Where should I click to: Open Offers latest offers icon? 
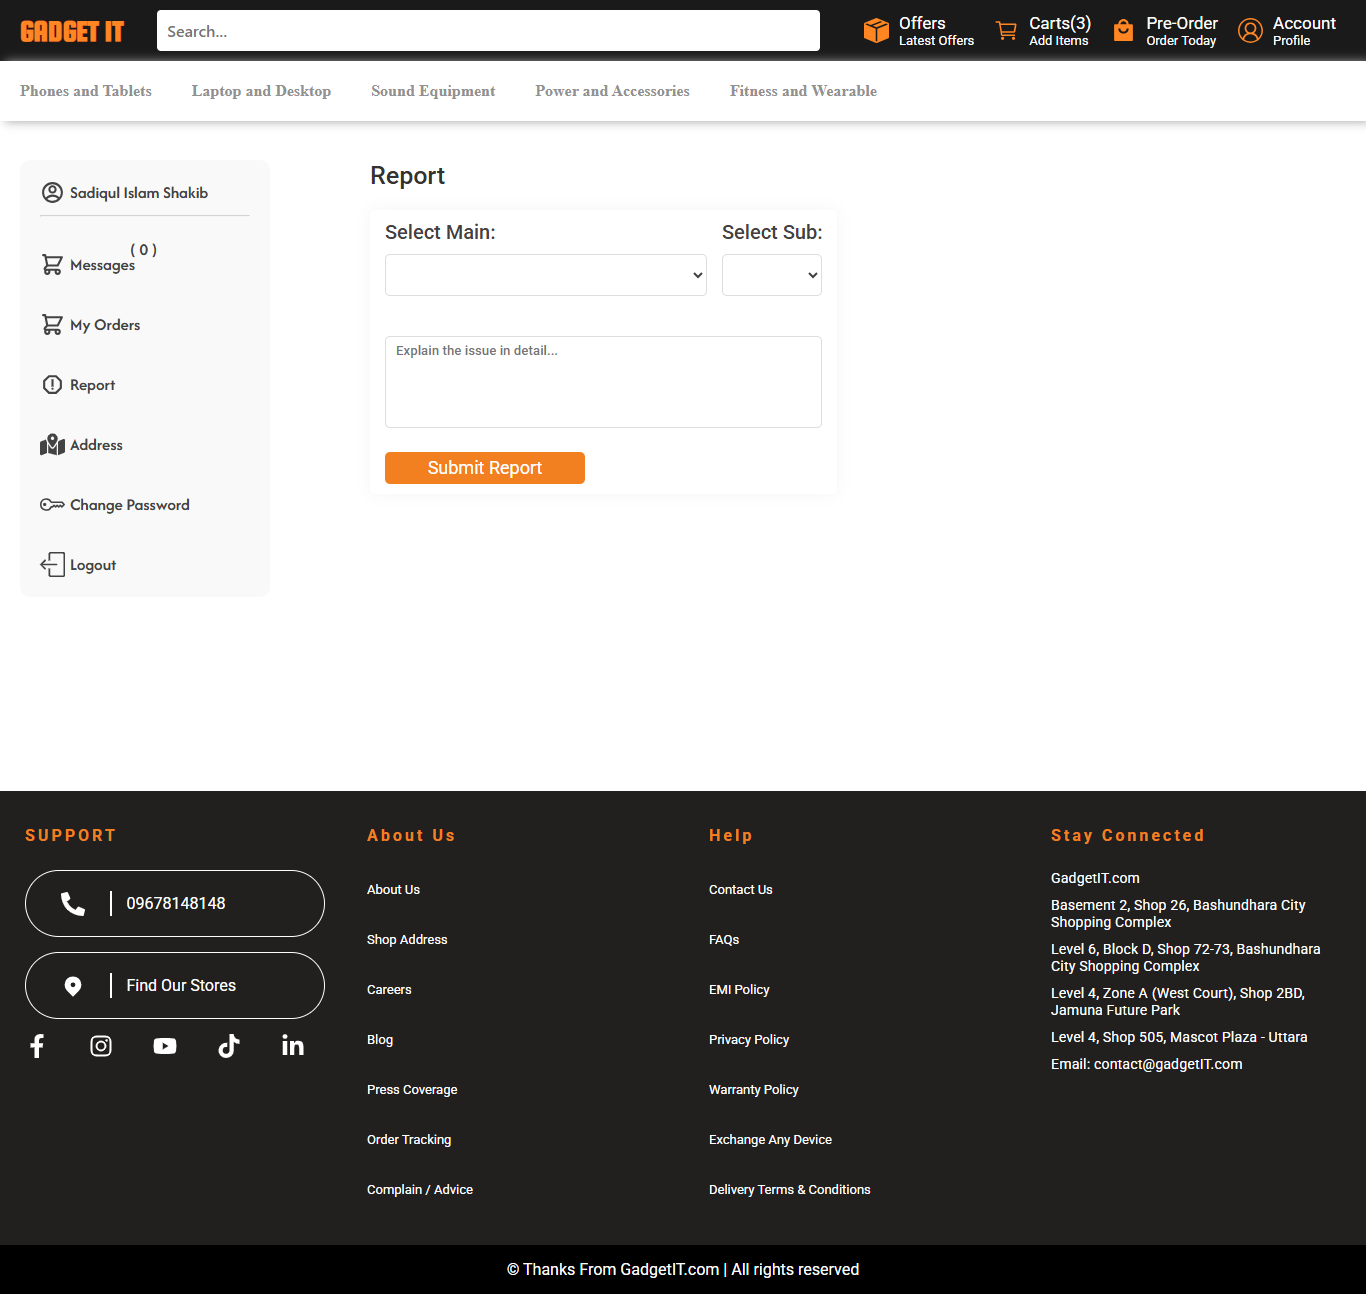pos(876,30)
